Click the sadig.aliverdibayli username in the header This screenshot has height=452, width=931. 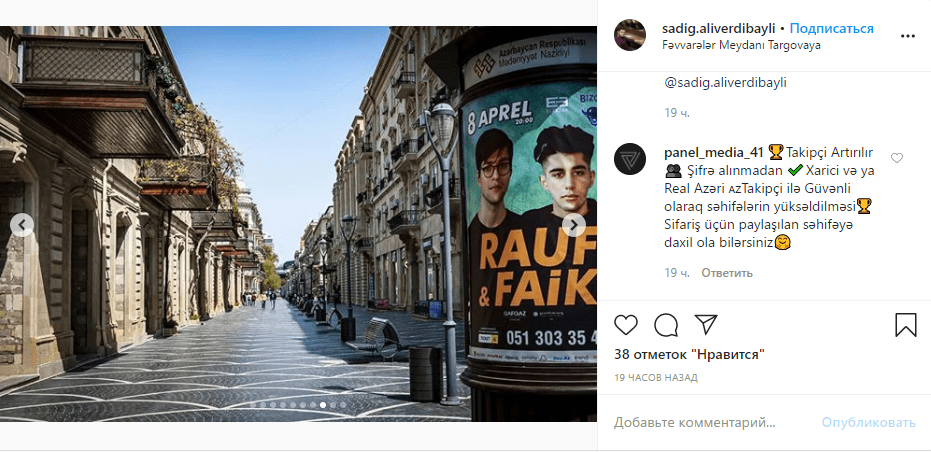click(718, 28)
